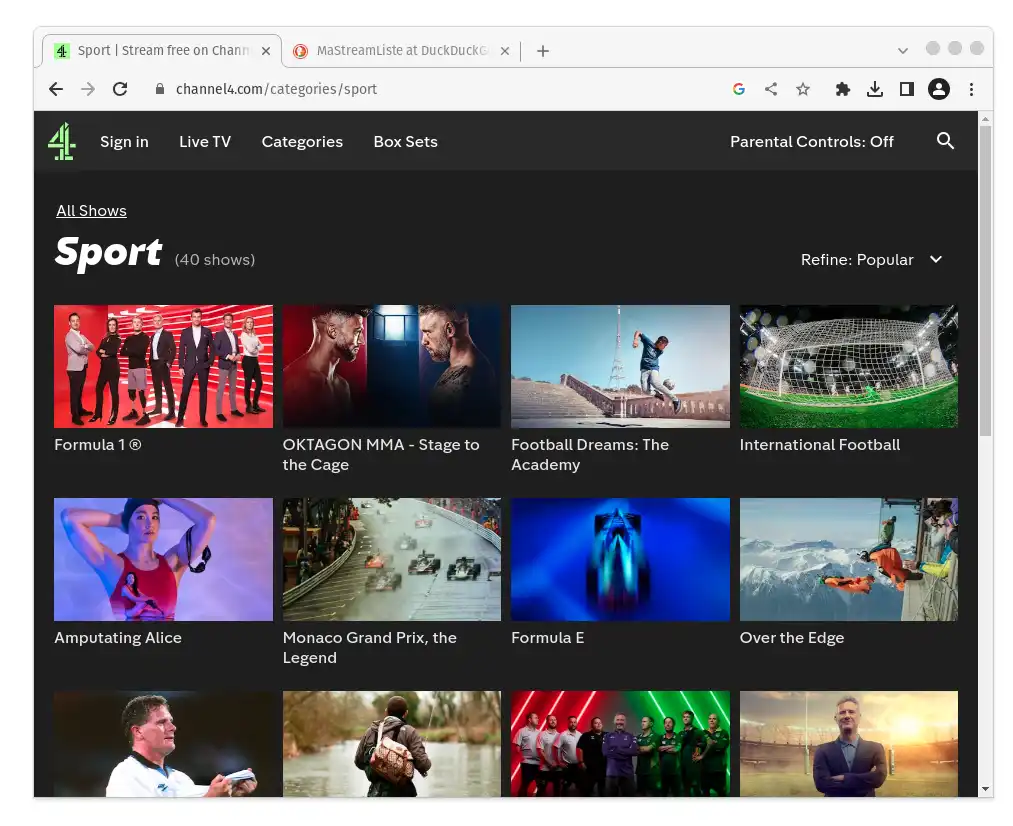The image size is (1013, 826).
Task: Click the Formula E blue car thumbnail
Action: (620, 559)
